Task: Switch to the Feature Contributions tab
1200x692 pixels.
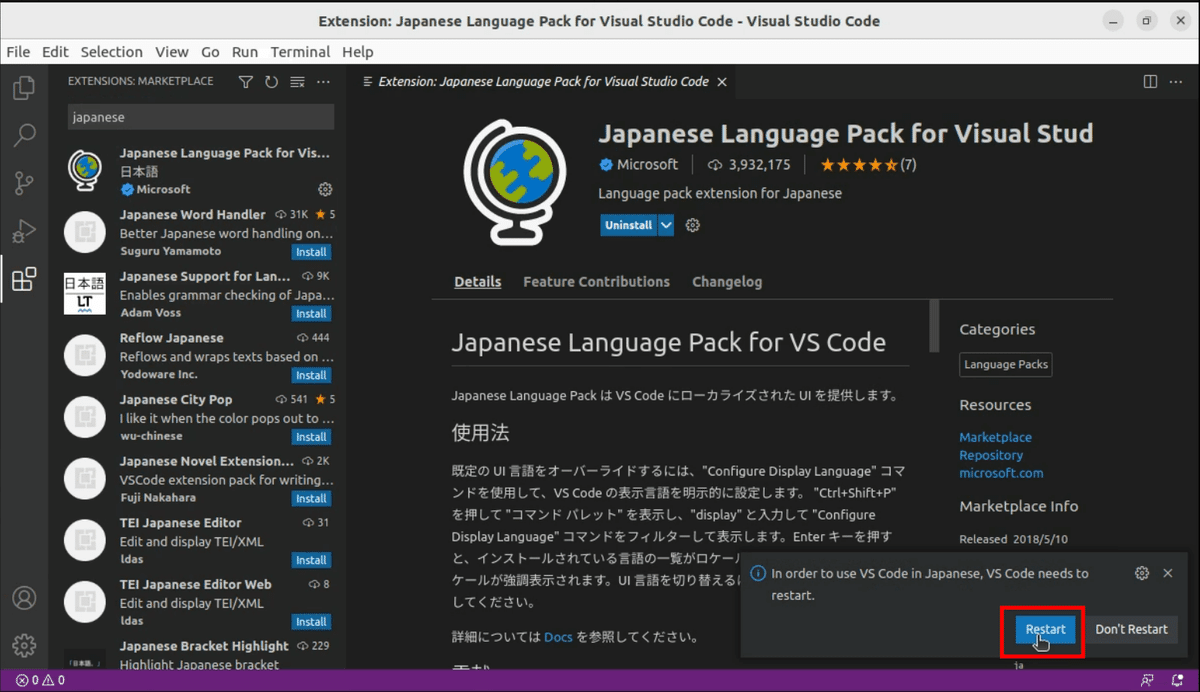Action: point(596,282)
